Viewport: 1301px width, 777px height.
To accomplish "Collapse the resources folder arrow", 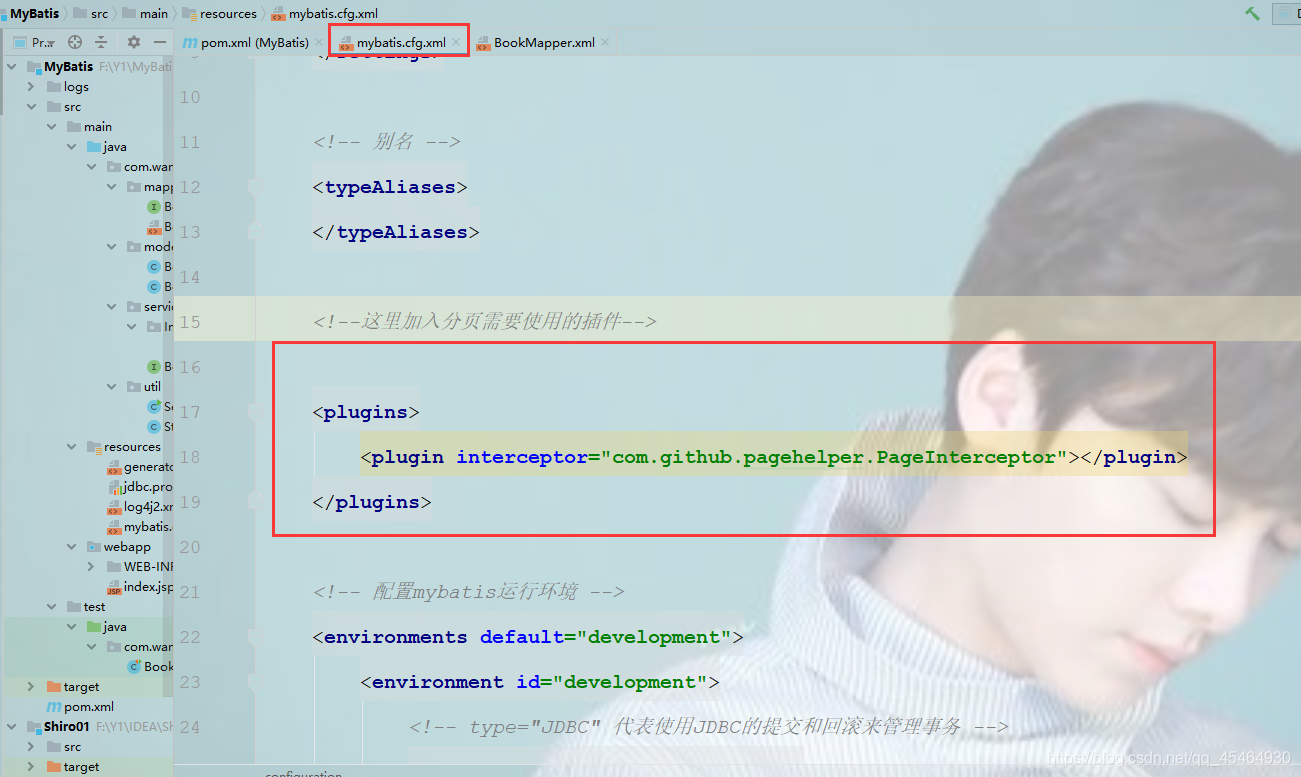I will click(x=72, y=447).
